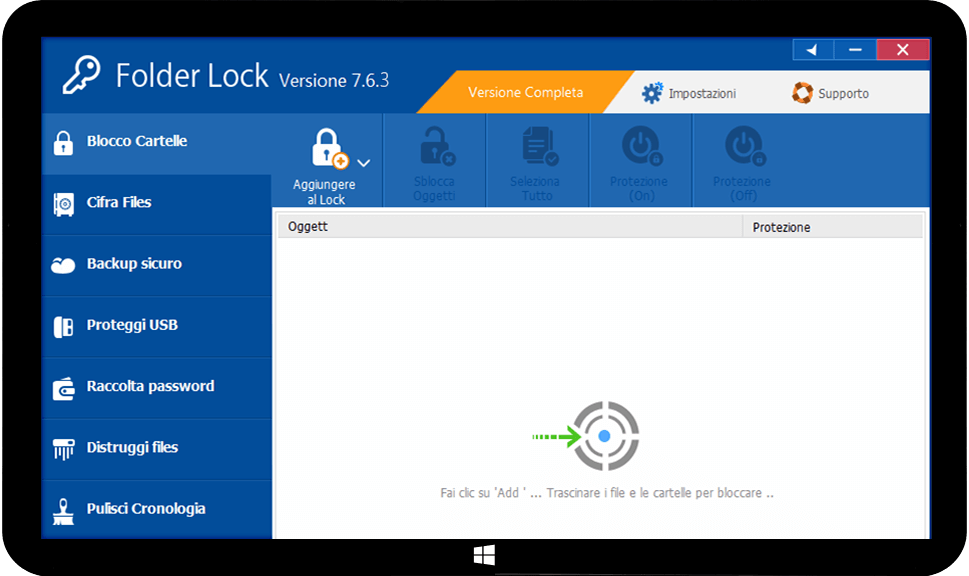Open the Raccolta password section

156,388
